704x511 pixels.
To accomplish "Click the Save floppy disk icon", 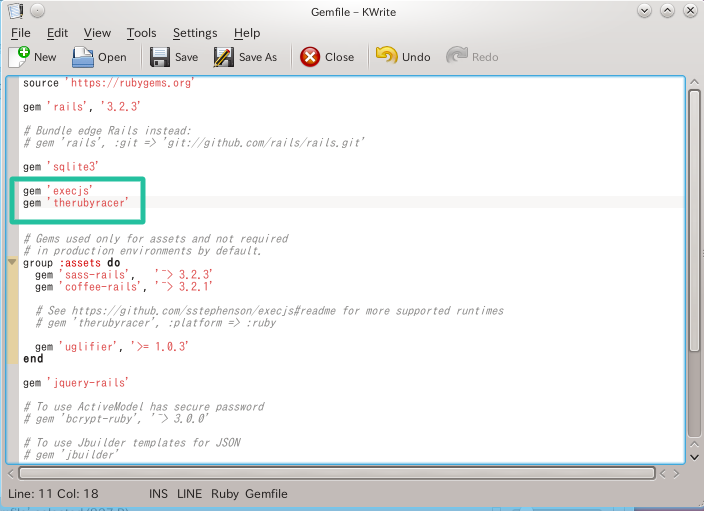I will click(x=160, y=57).
